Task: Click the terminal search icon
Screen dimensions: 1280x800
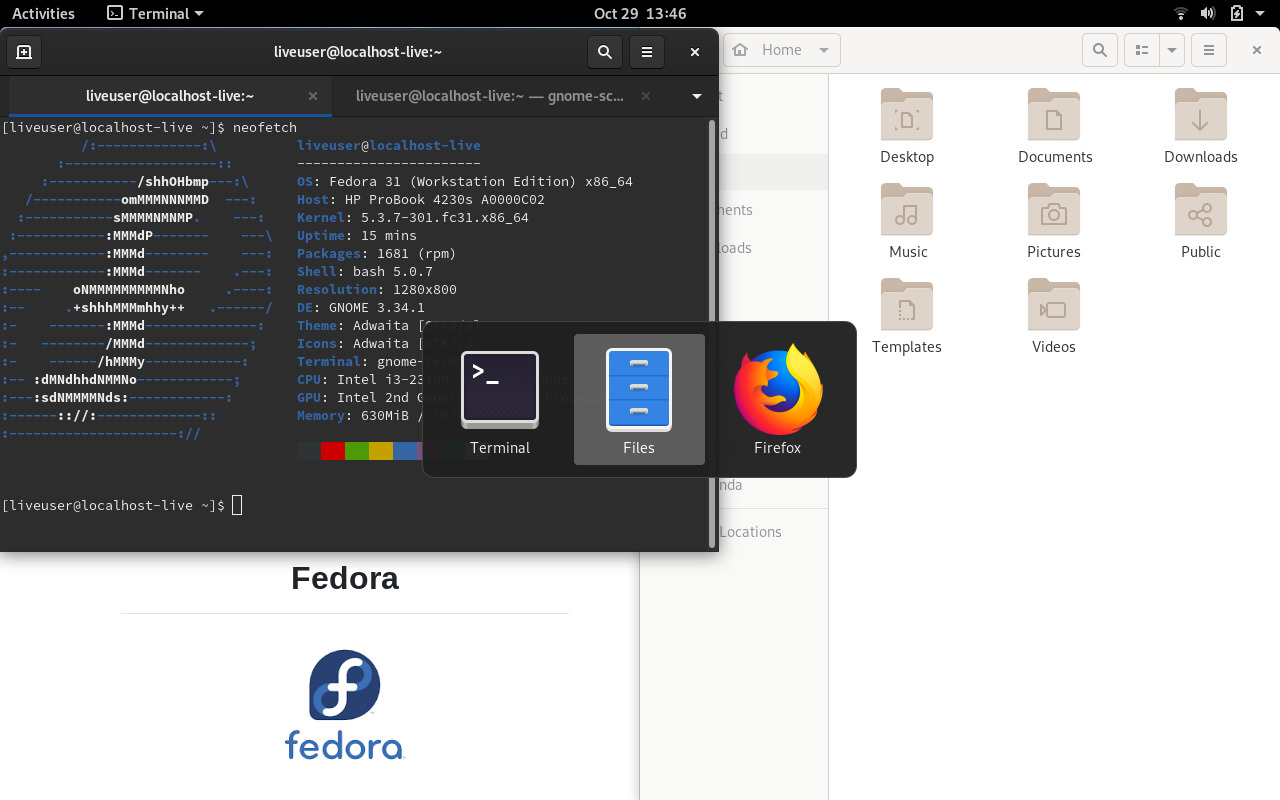Action: 604,52
